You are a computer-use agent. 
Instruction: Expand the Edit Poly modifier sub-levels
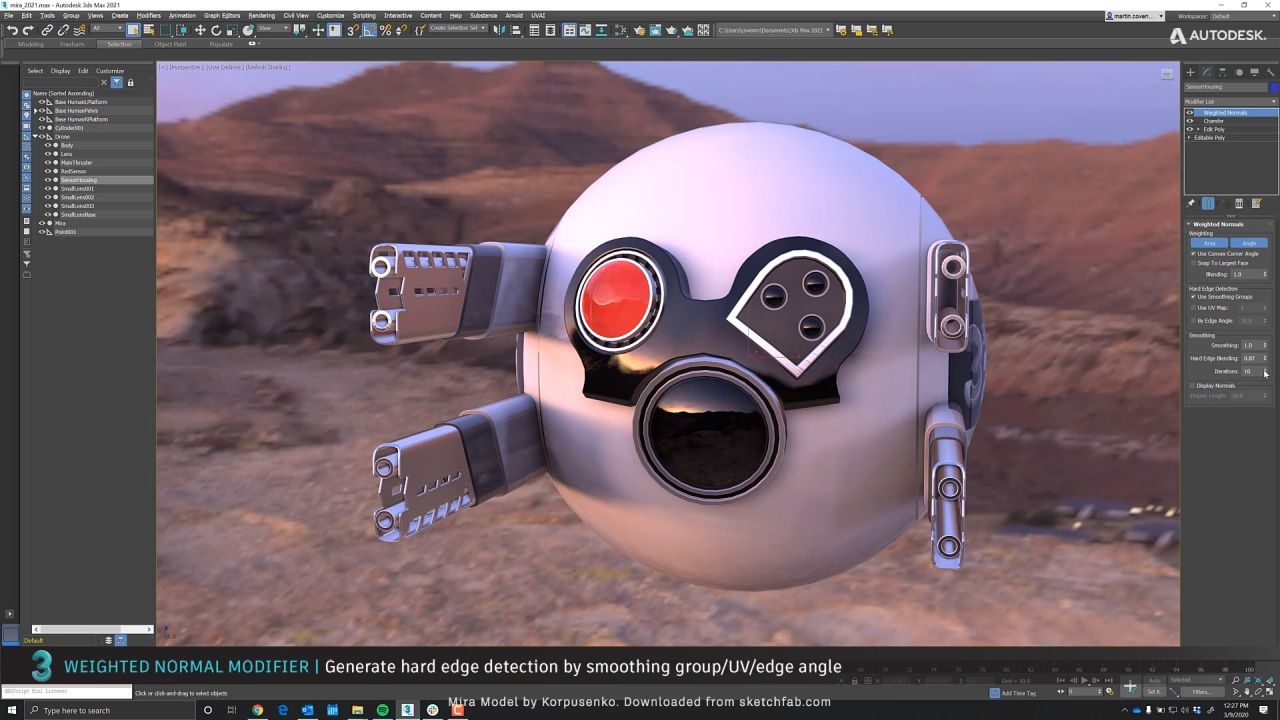coord(1197,130)
